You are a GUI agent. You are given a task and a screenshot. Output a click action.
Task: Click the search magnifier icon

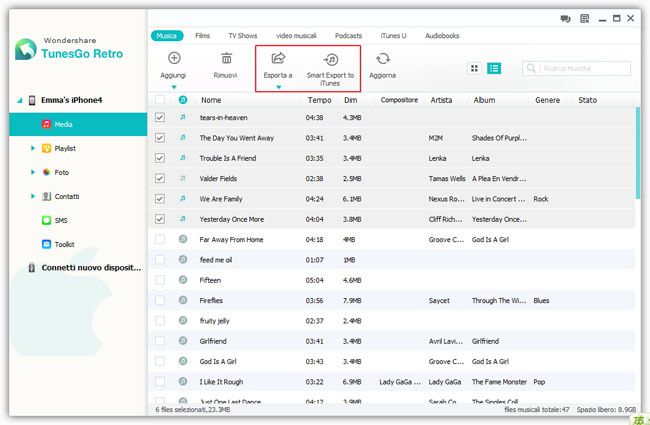(531, 68)
